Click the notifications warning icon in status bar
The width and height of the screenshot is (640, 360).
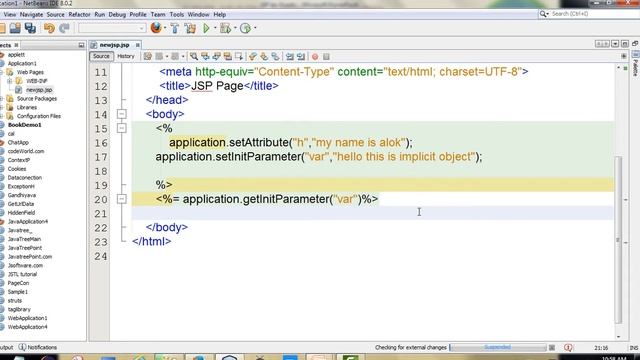[x=568, y=347]
